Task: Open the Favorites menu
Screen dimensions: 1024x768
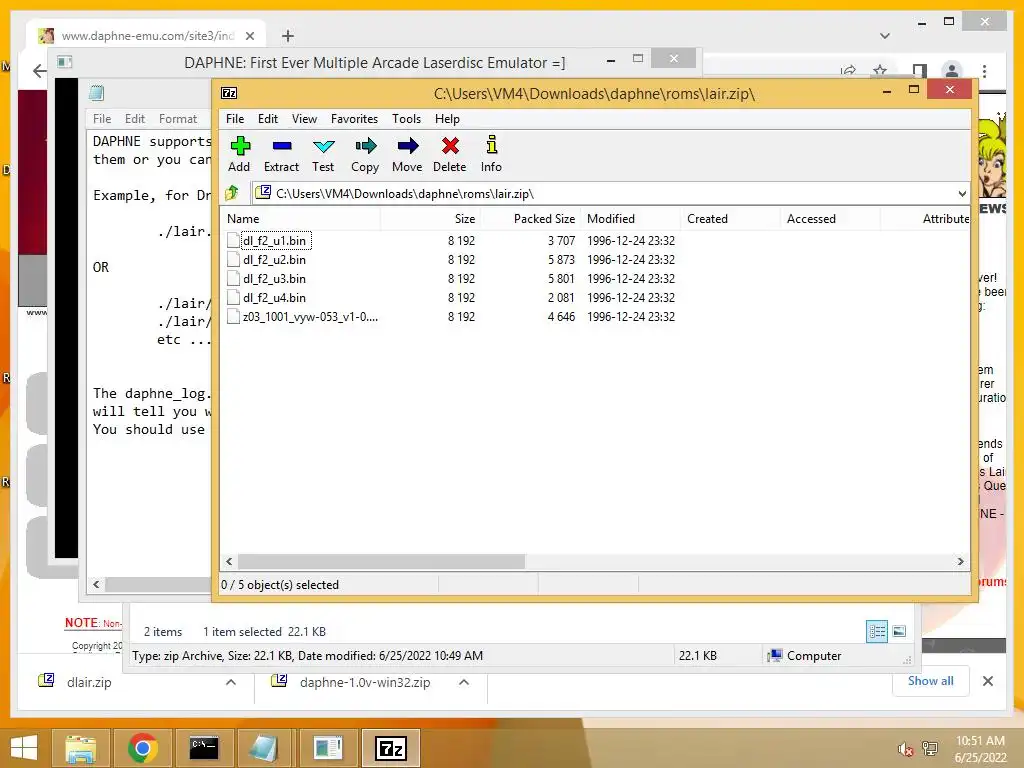Action: pos(355,119)
